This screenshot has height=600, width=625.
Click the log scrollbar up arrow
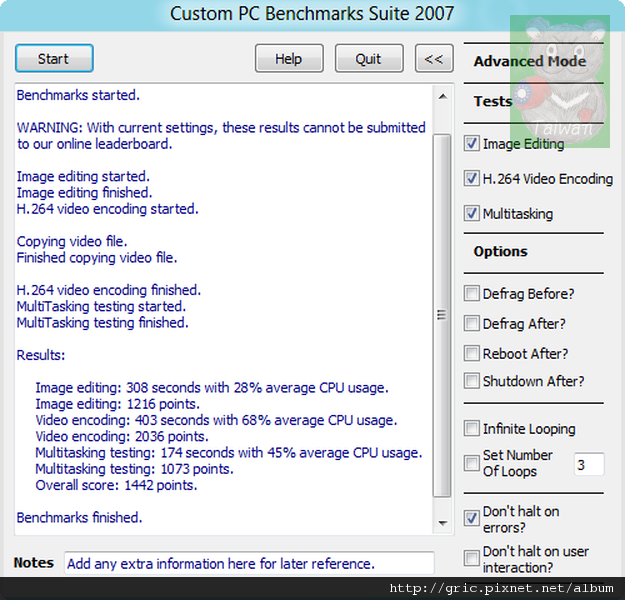[442, 96]
